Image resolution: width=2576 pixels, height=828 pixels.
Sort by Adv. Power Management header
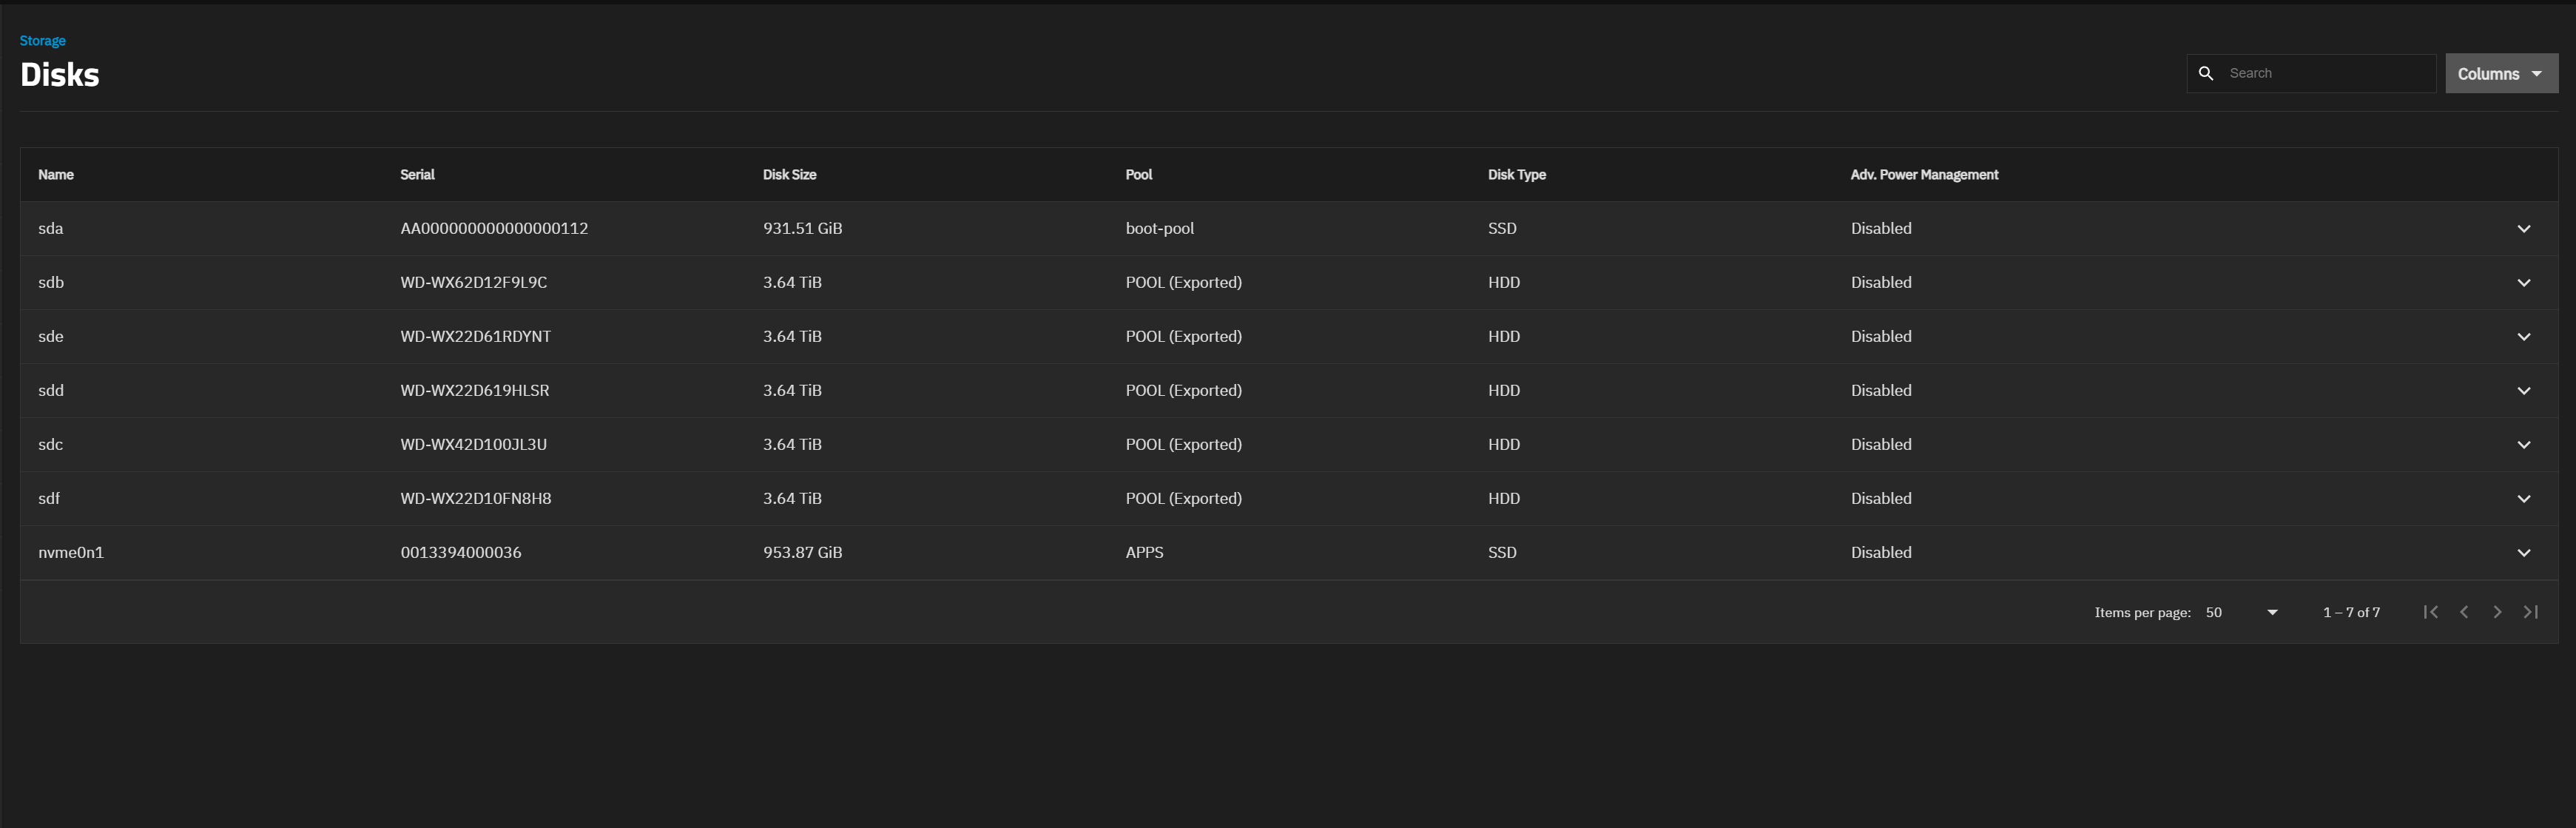point(1923,175)
